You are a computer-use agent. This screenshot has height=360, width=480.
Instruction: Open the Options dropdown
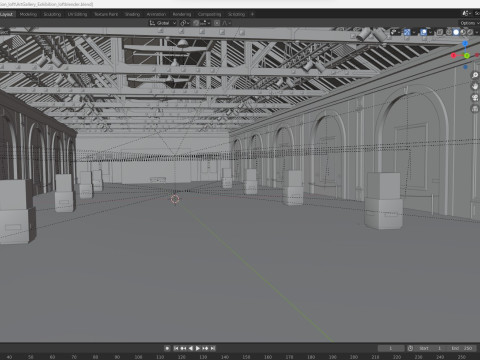point(470,23)
